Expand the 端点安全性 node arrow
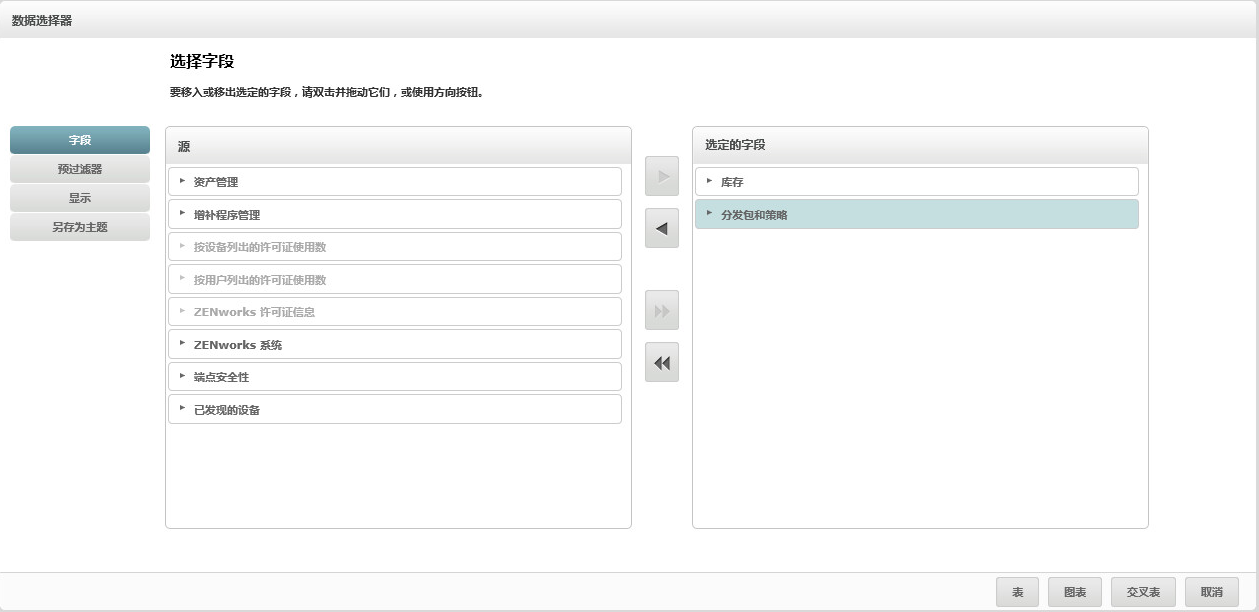The width and height of the screenshot is (1259, 612). 182,376
